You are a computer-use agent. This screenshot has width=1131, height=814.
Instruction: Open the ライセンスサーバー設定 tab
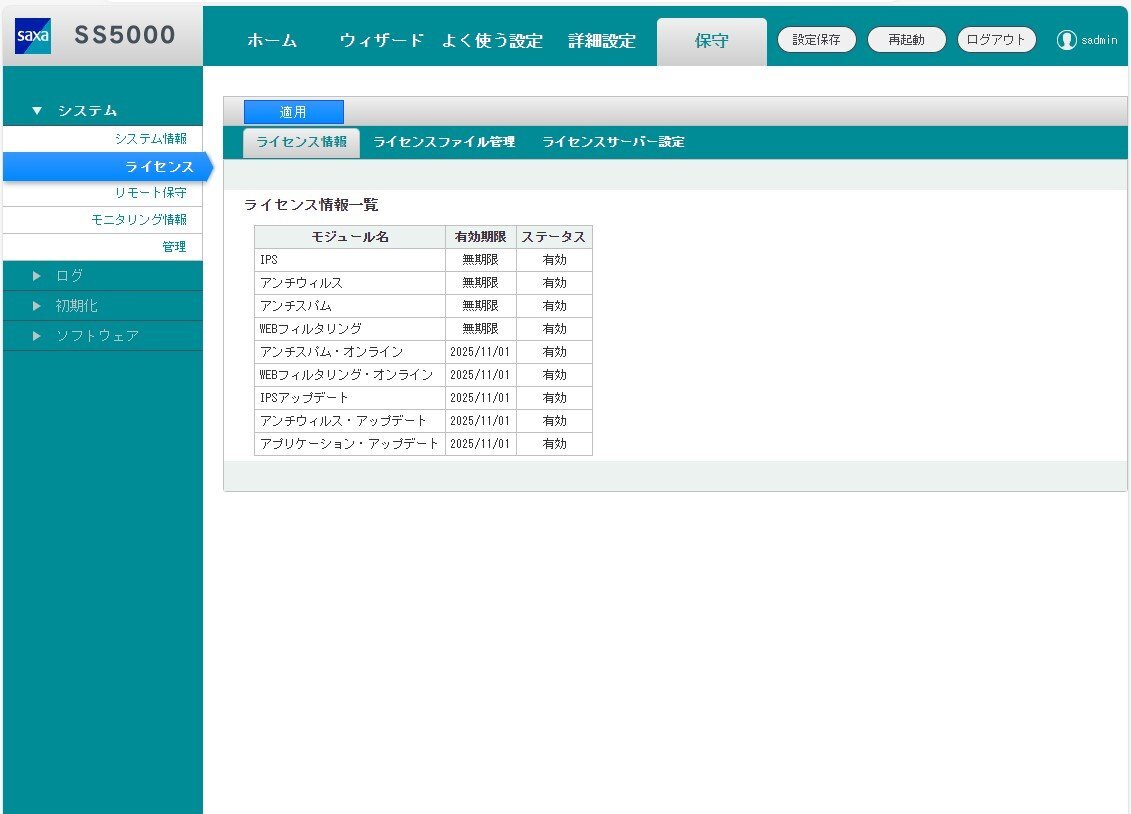(613, 142)
